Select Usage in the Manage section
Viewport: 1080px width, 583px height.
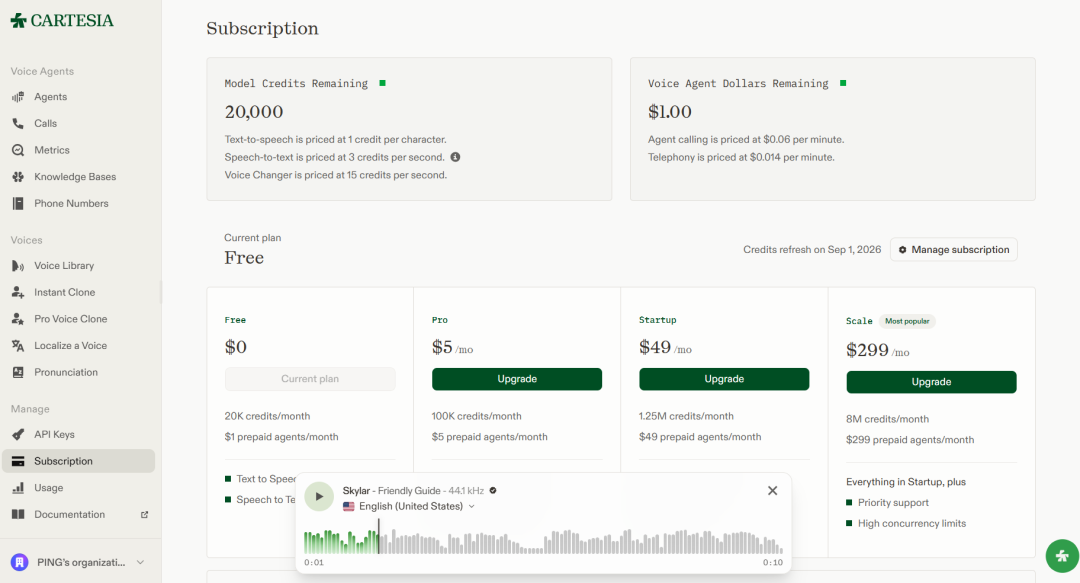(79, 488)
